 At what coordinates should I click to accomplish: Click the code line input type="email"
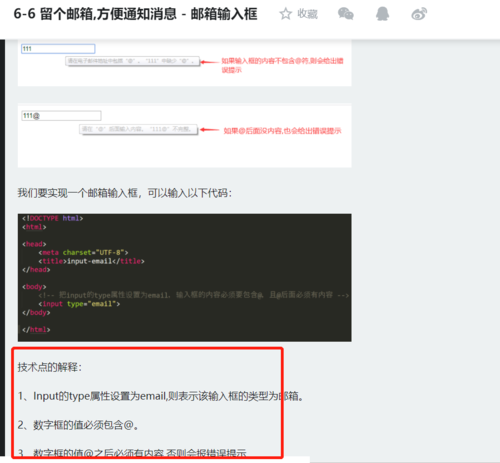click(79, 304)
